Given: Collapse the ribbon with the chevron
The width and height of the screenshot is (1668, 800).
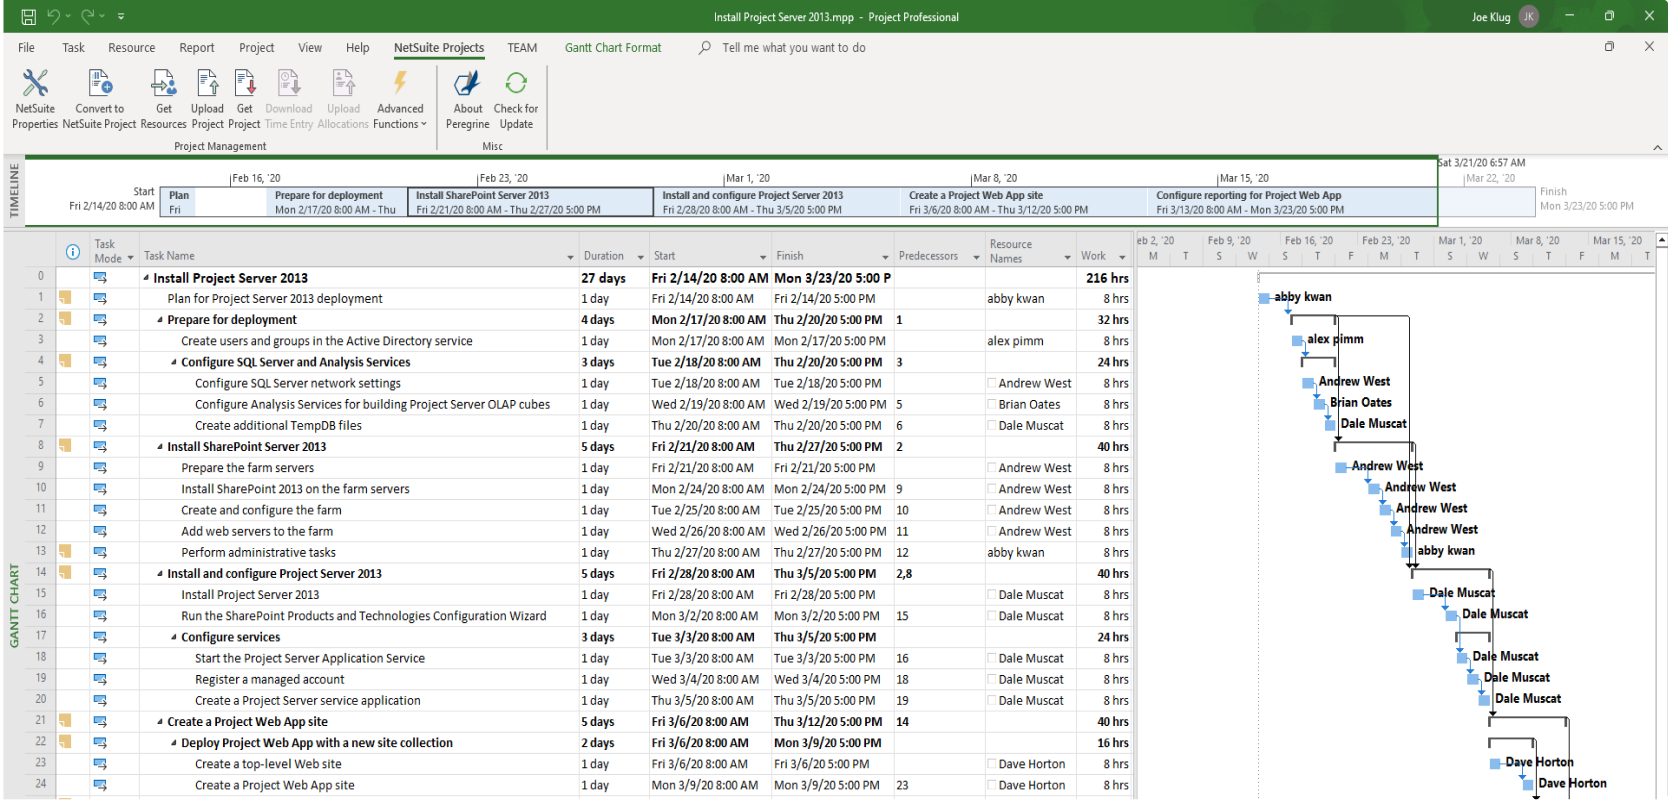Looking at the screenshot, I should (1657, 147).
